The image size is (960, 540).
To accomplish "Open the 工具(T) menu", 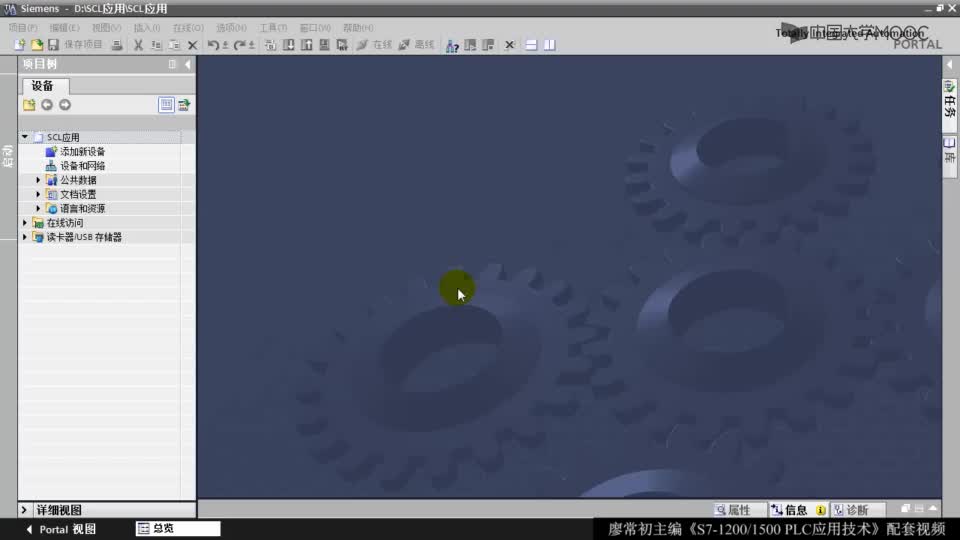I will [273, 28].
